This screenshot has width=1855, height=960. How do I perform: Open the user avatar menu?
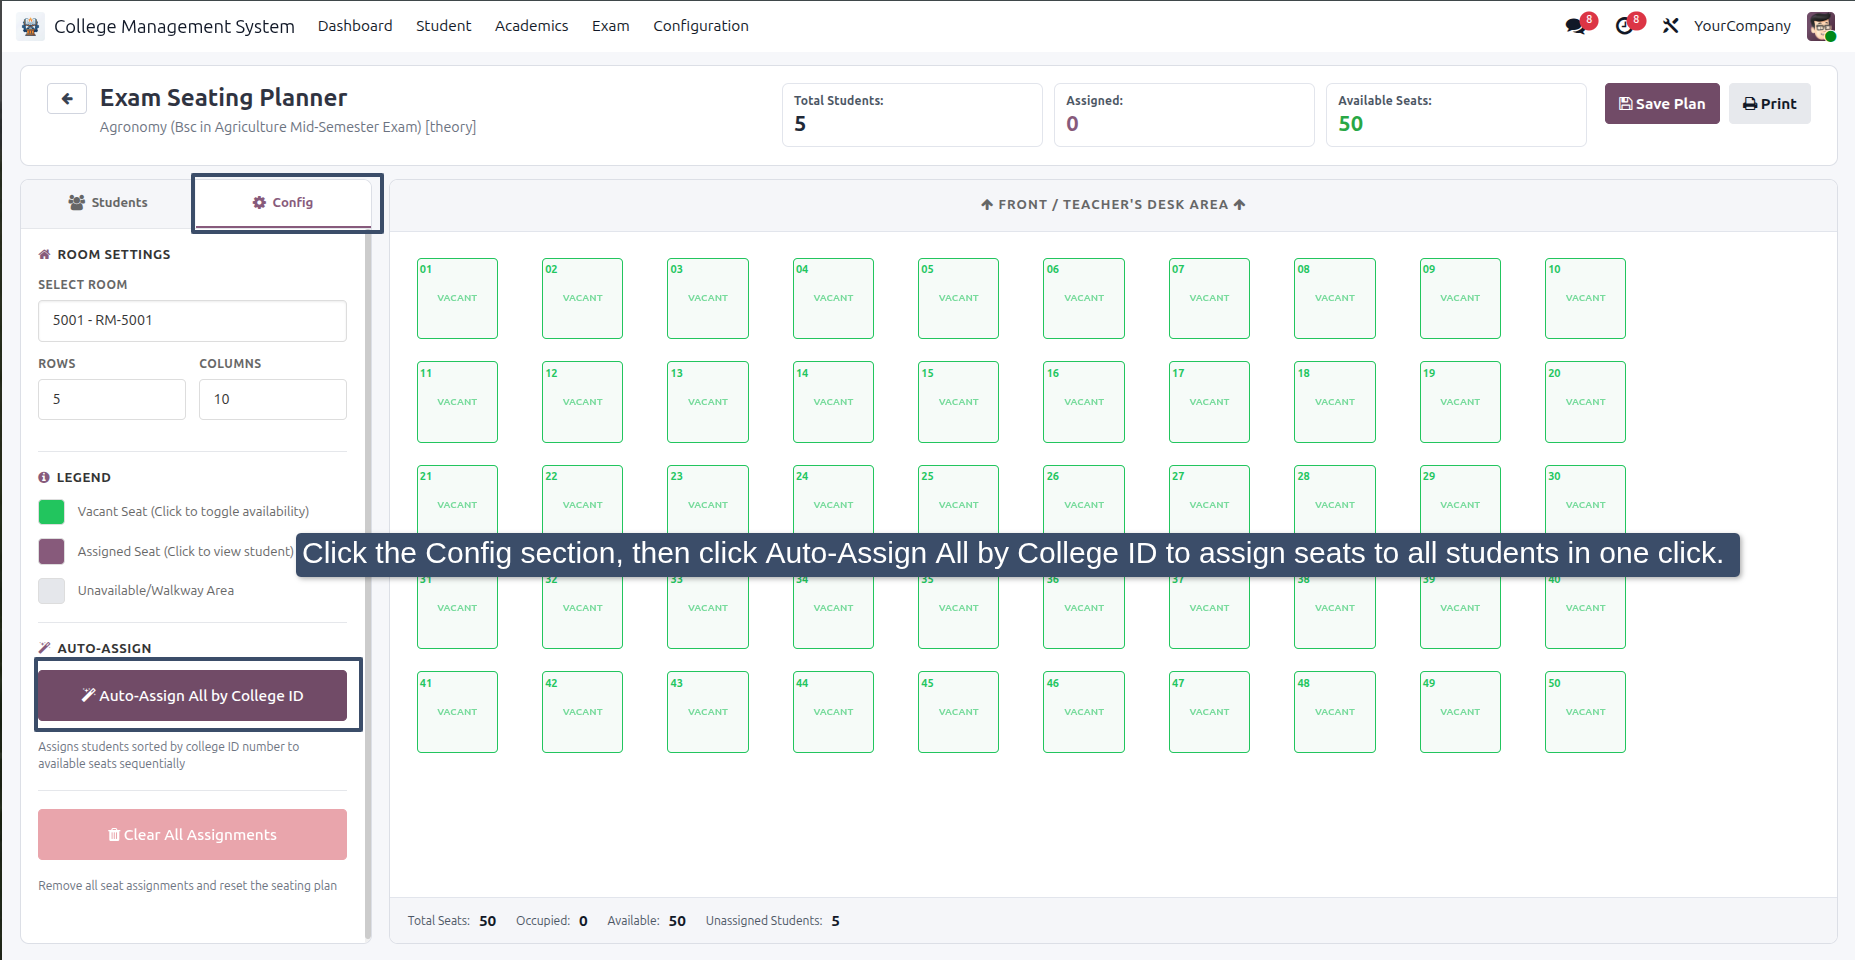coord(1821,26)
